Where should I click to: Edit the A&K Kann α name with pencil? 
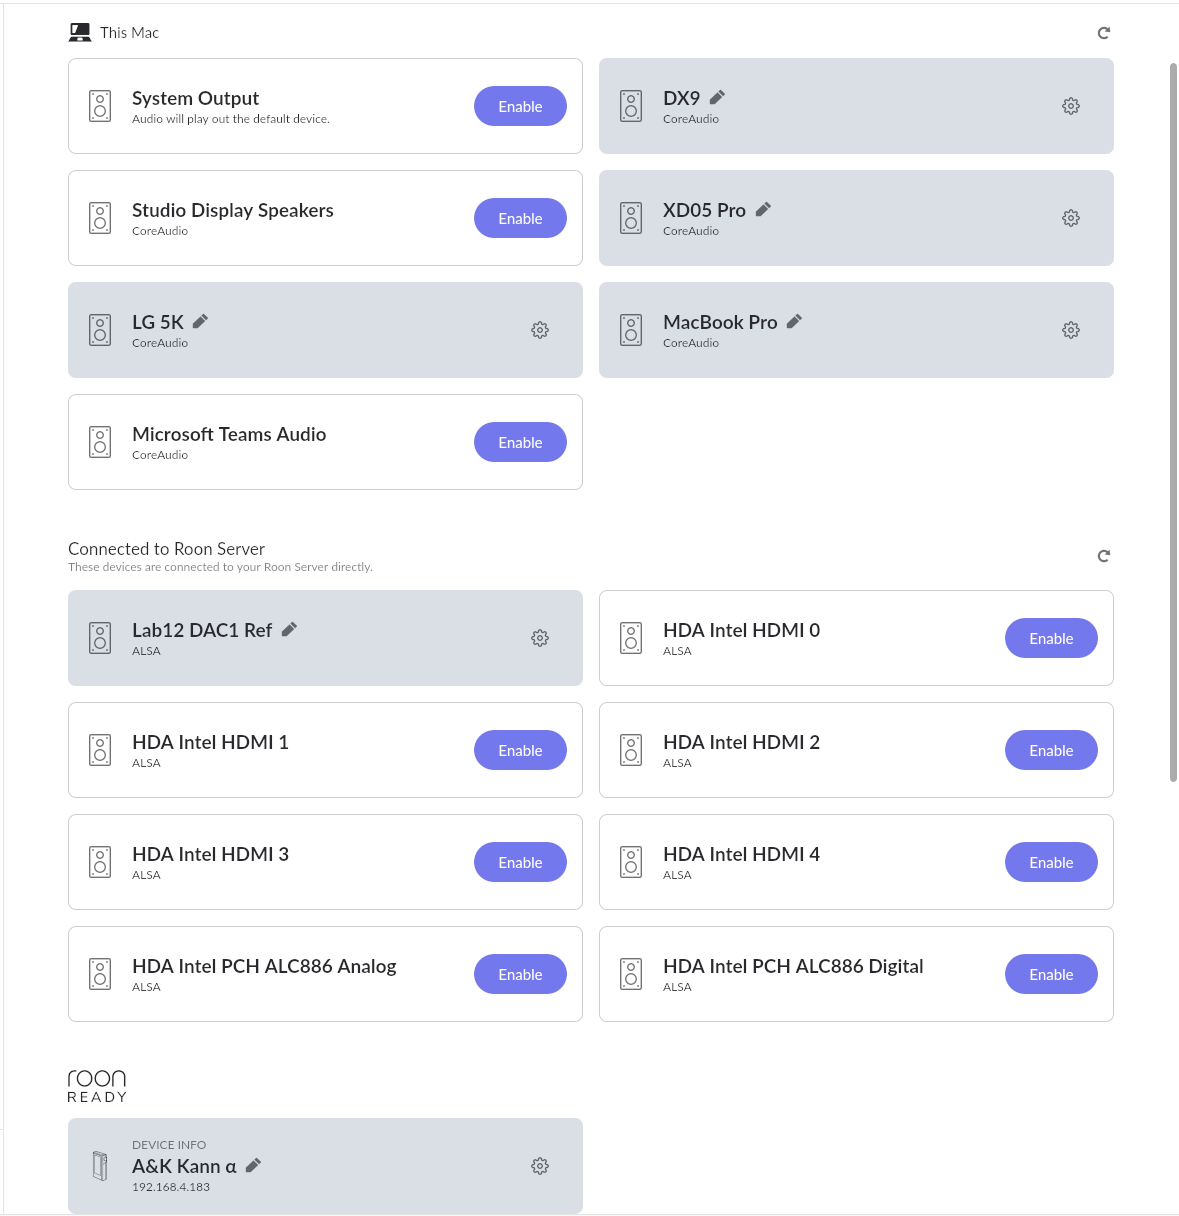[254, 1165]
